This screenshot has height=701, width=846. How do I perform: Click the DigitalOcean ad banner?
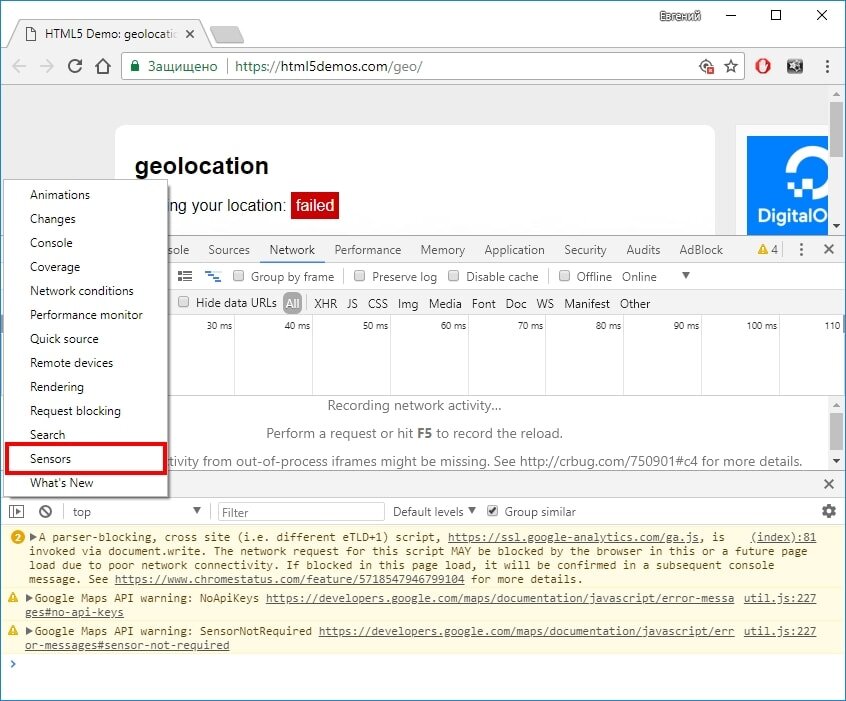pos(787,185)
